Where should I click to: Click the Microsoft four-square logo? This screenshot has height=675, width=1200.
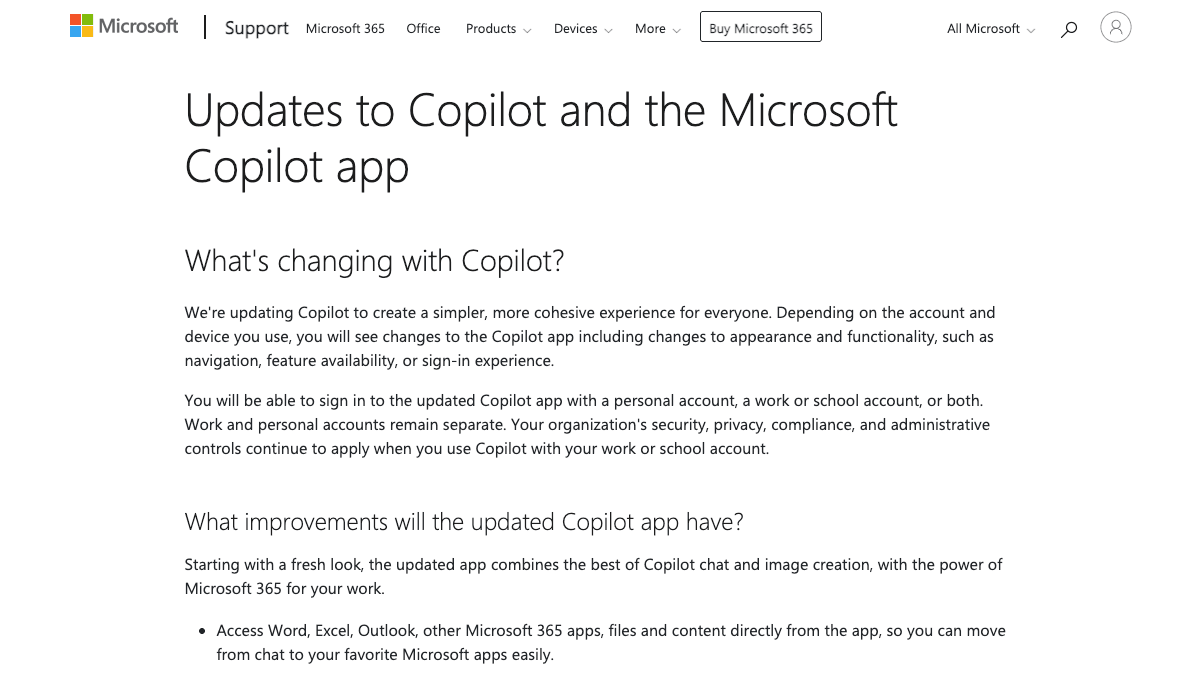tap(81, 26)
